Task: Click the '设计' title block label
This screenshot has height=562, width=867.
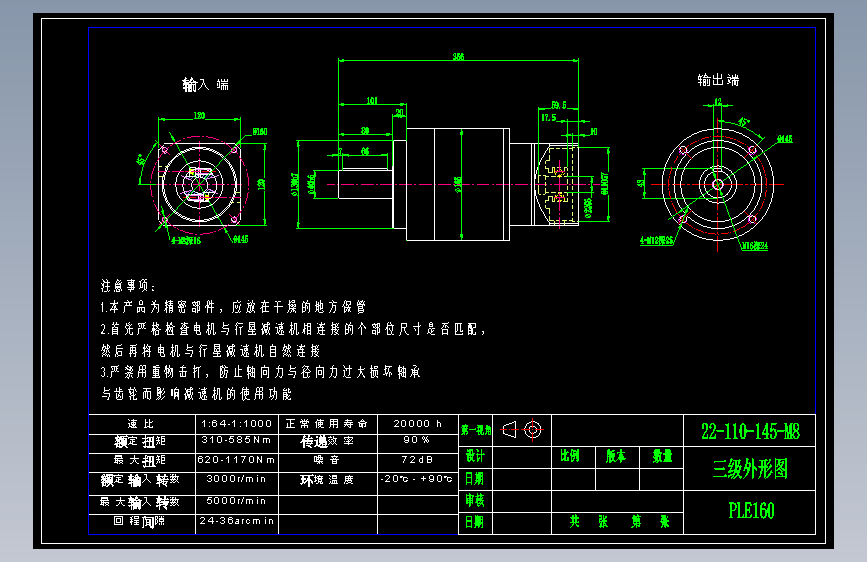Action: coord(475,456)
